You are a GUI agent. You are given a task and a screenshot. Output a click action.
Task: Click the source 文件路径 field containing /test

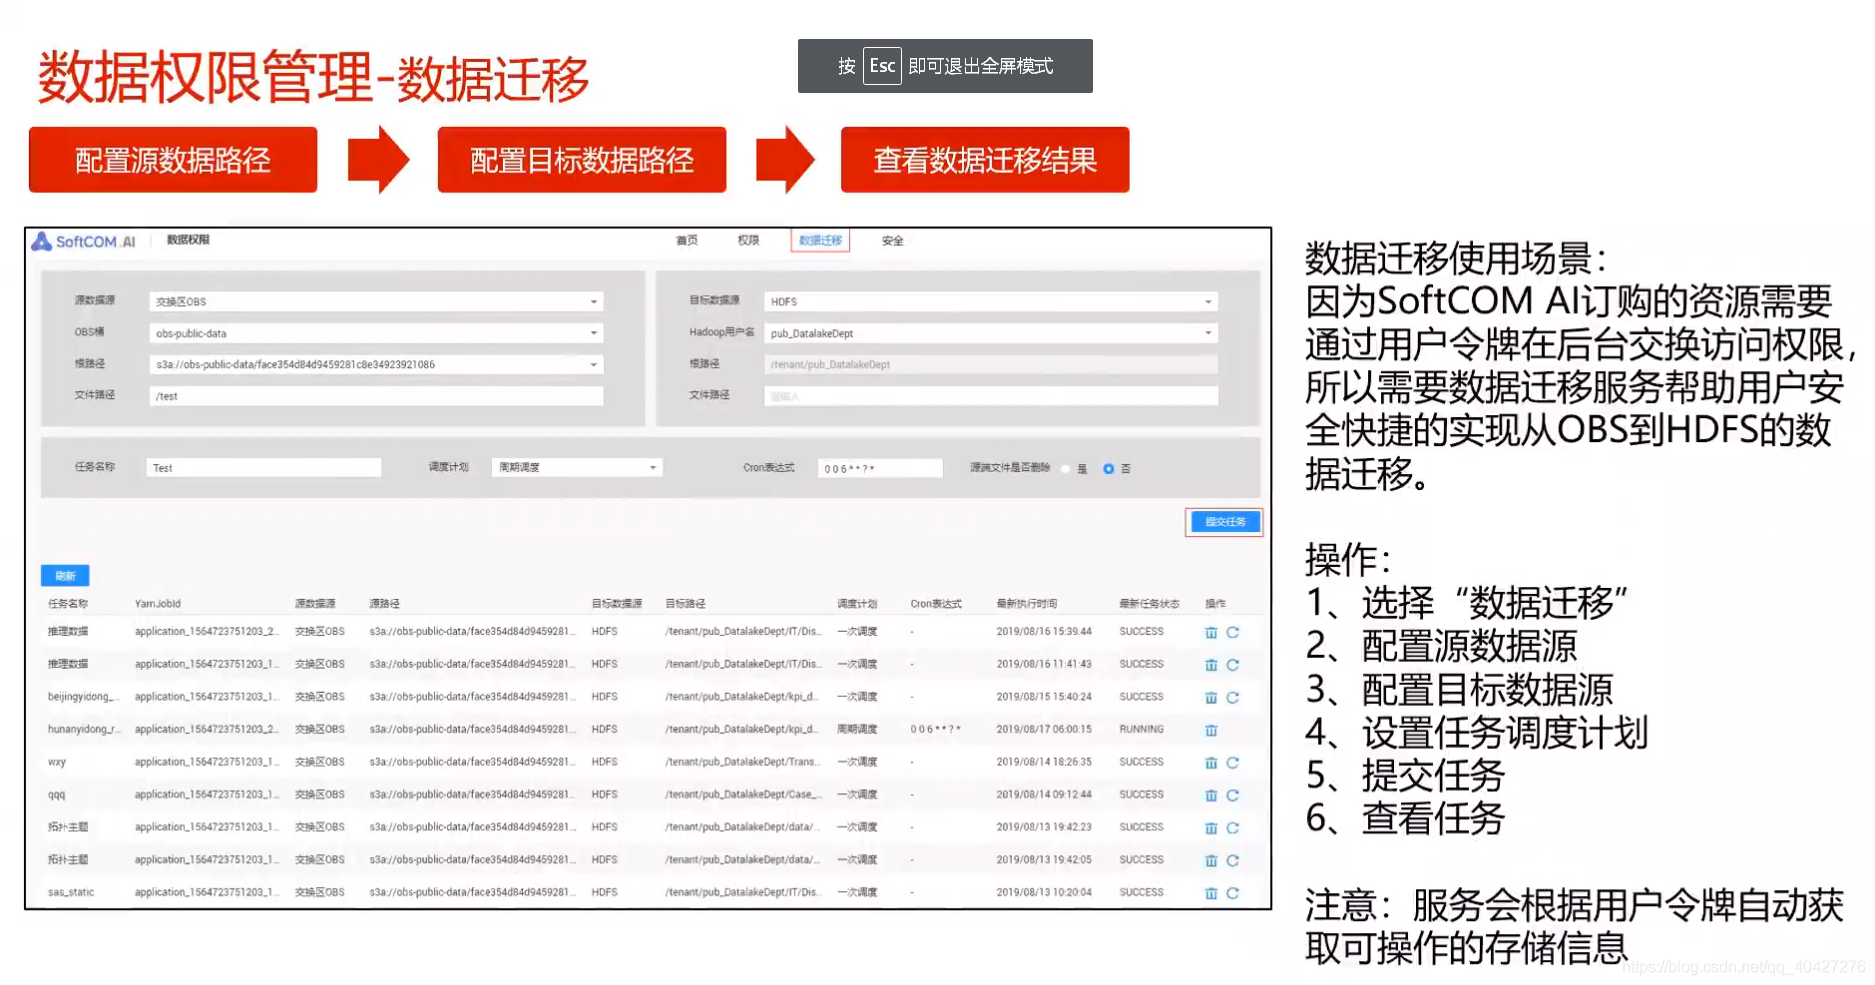point(376,396)
